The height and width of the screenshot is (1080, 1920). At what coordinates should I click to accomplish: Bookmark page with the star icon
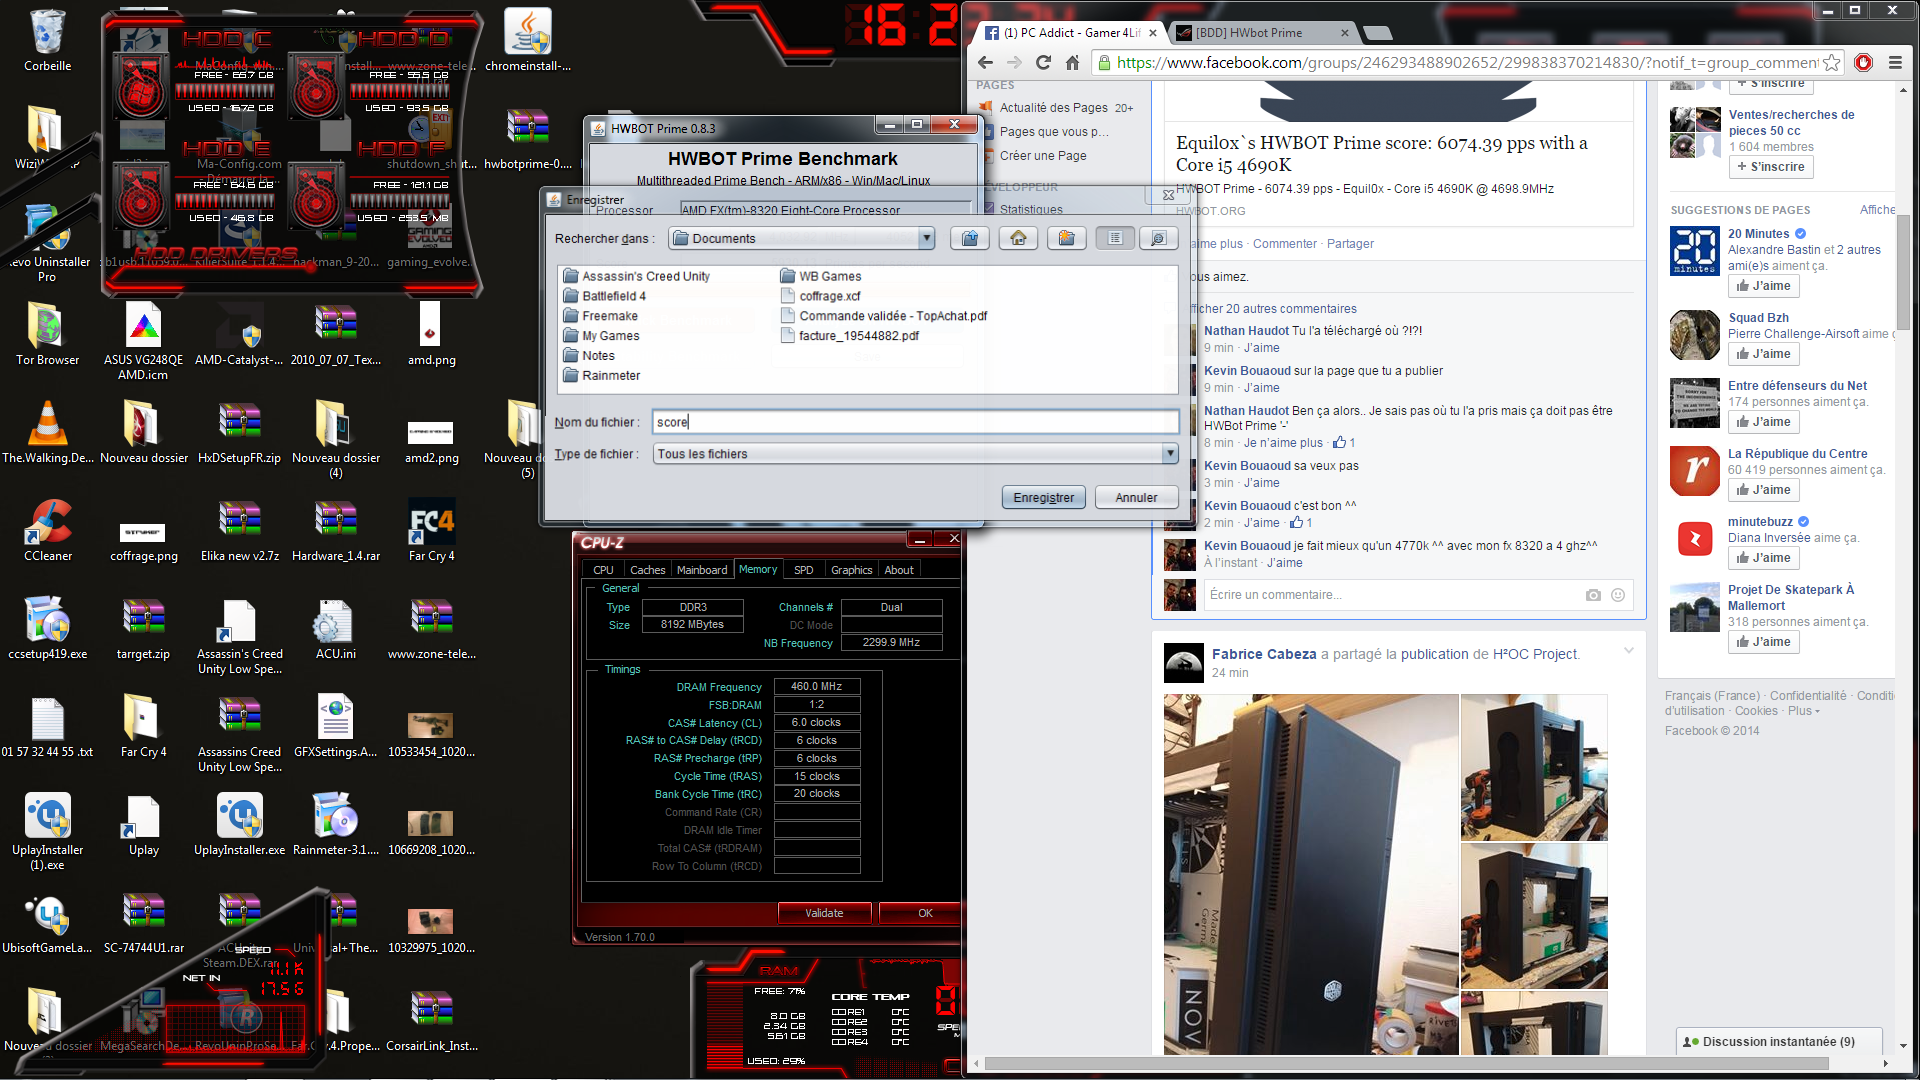coord(1831,63)
